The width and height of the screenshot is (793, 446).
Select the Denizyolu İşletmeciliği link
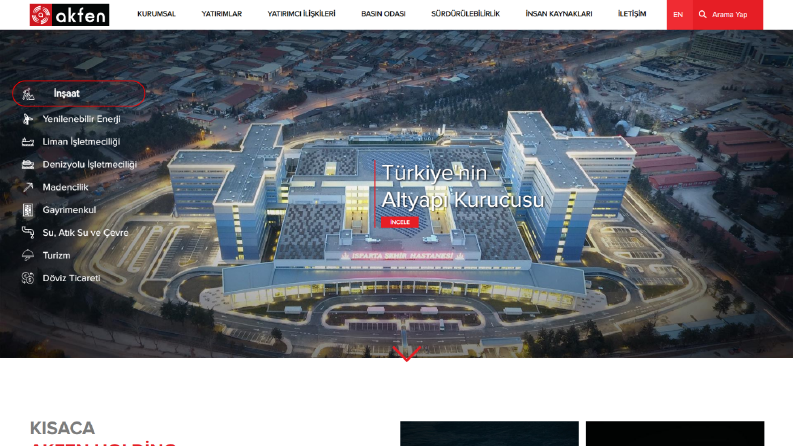90,164
